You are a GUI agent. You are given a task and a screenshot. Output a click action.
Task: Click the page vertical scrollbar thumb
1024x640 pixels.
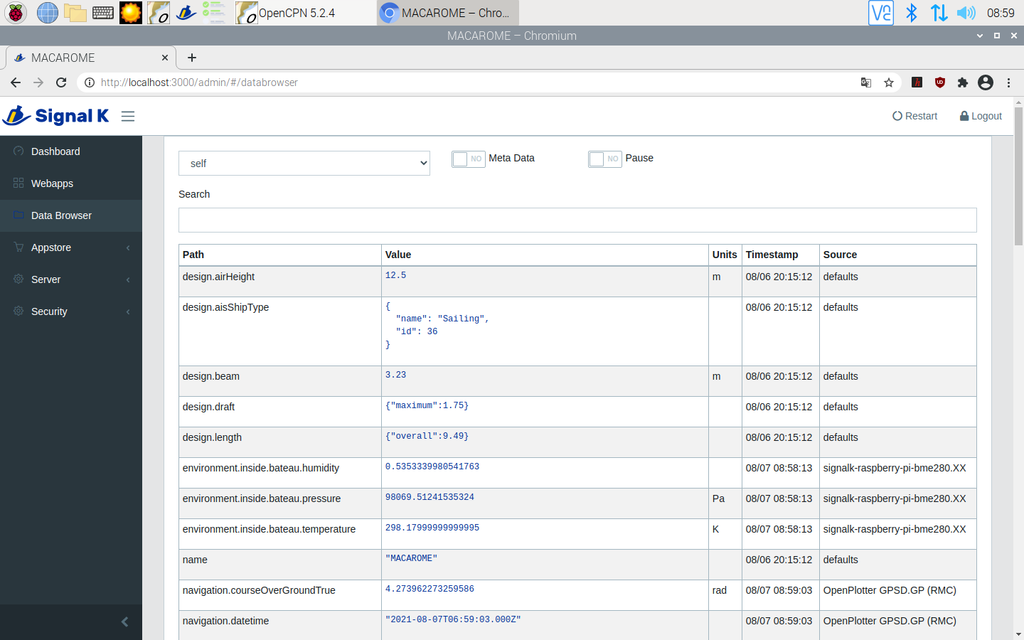(x=1019, y=176)
